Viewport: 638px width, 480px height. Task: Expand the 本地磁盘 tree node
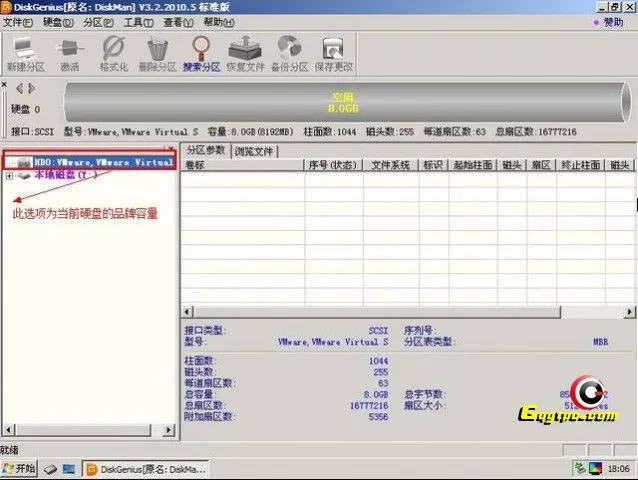click(9, 176)
